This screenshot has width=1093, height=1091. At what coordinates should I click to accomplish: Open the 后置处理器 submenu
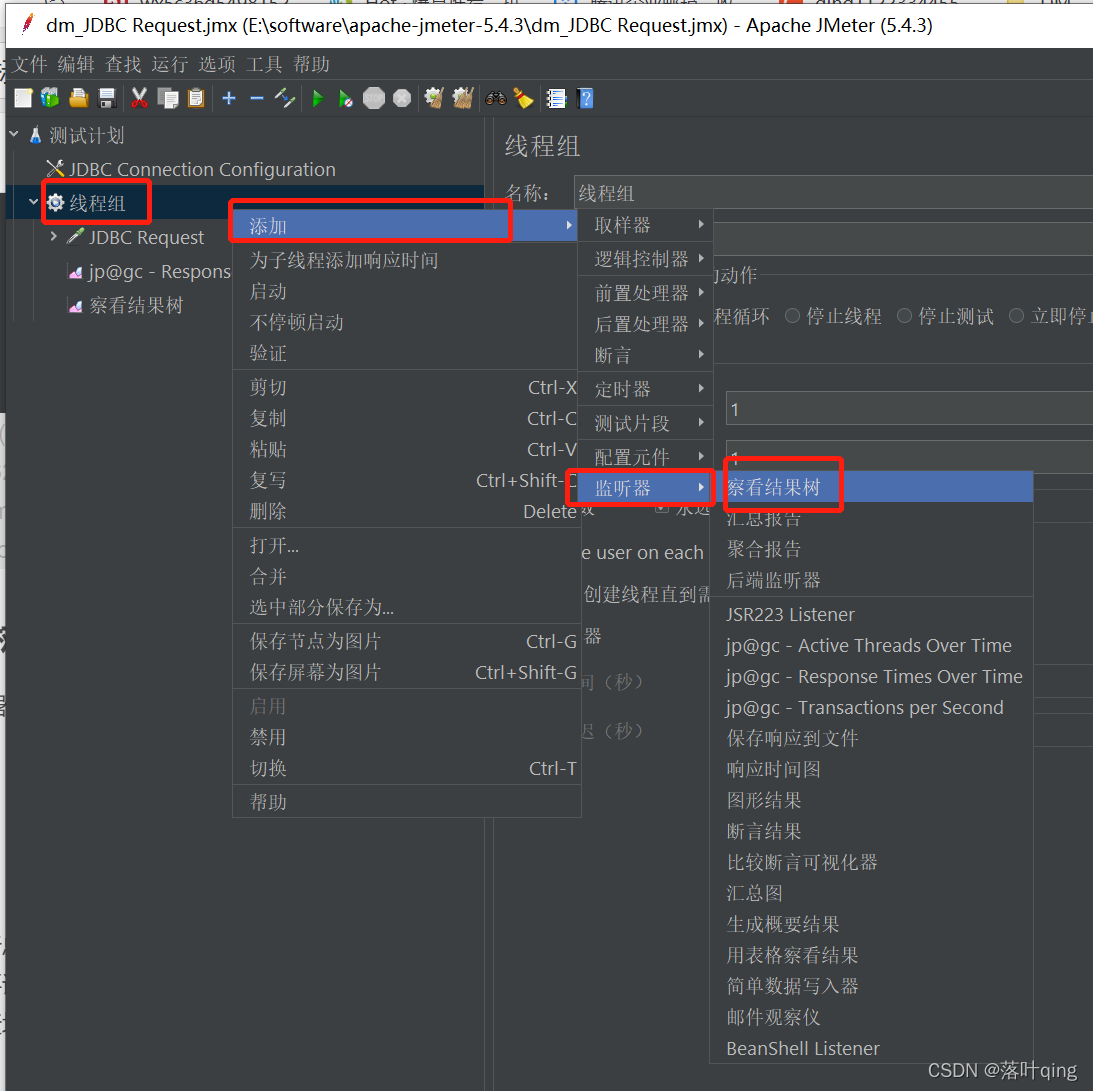(x=646, y=324)
